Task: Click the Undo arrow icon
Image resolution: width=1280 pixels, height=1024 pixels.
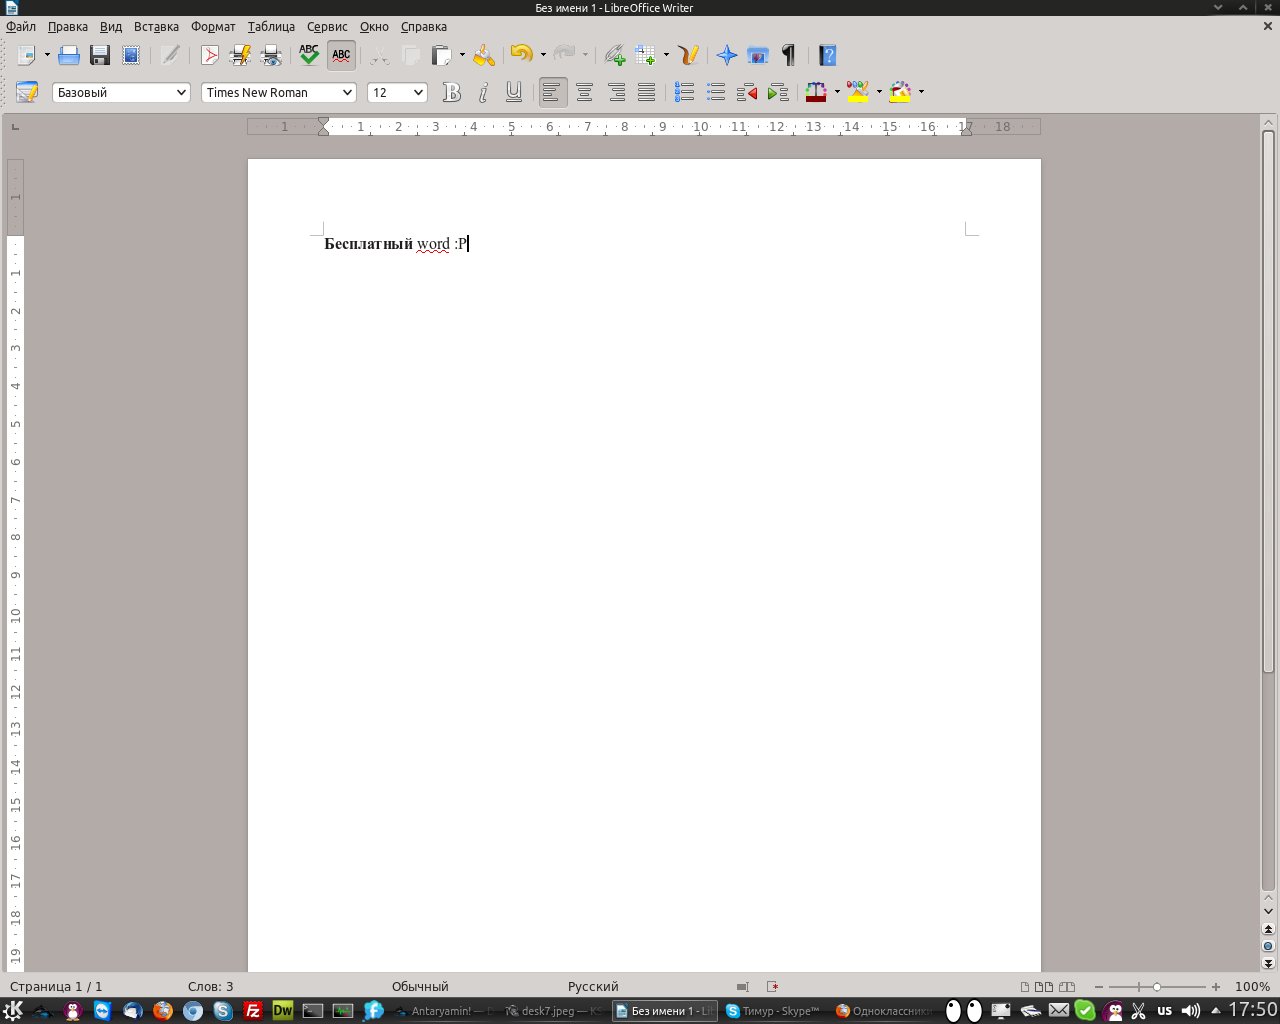Action: coord(521,56)
